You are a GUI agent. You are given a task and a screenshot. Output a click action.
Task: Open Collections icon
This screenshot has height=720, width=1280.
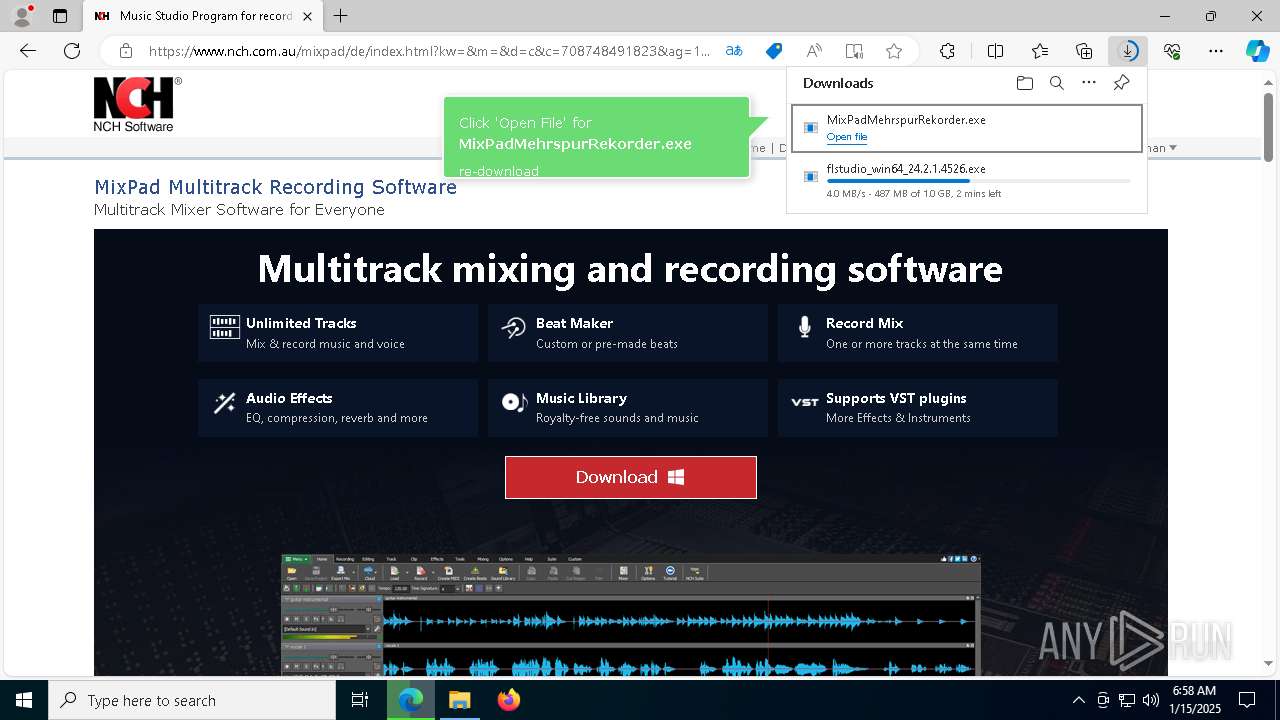coord(1084,51)
